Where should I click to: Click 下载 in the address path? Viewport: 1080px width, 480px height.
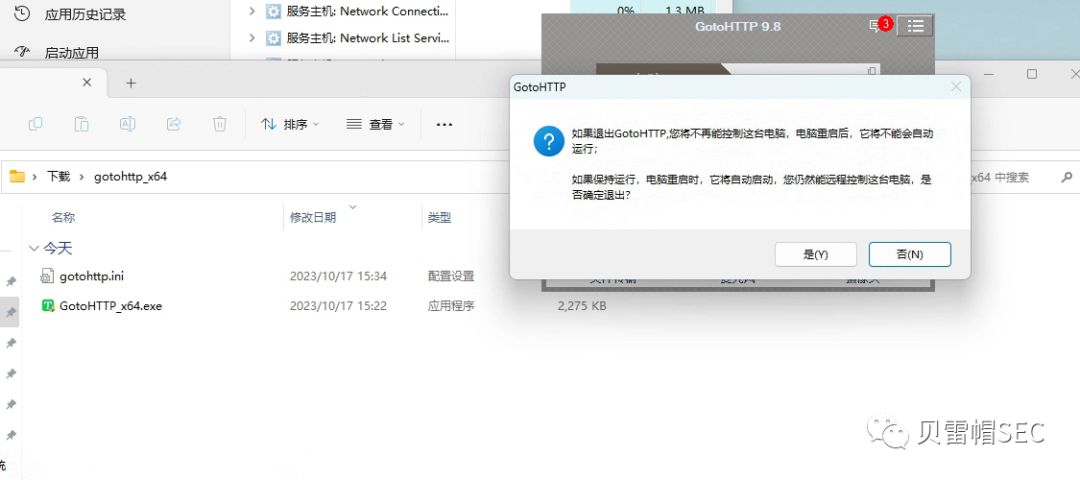pyautogui.click(x=59, y=177)
